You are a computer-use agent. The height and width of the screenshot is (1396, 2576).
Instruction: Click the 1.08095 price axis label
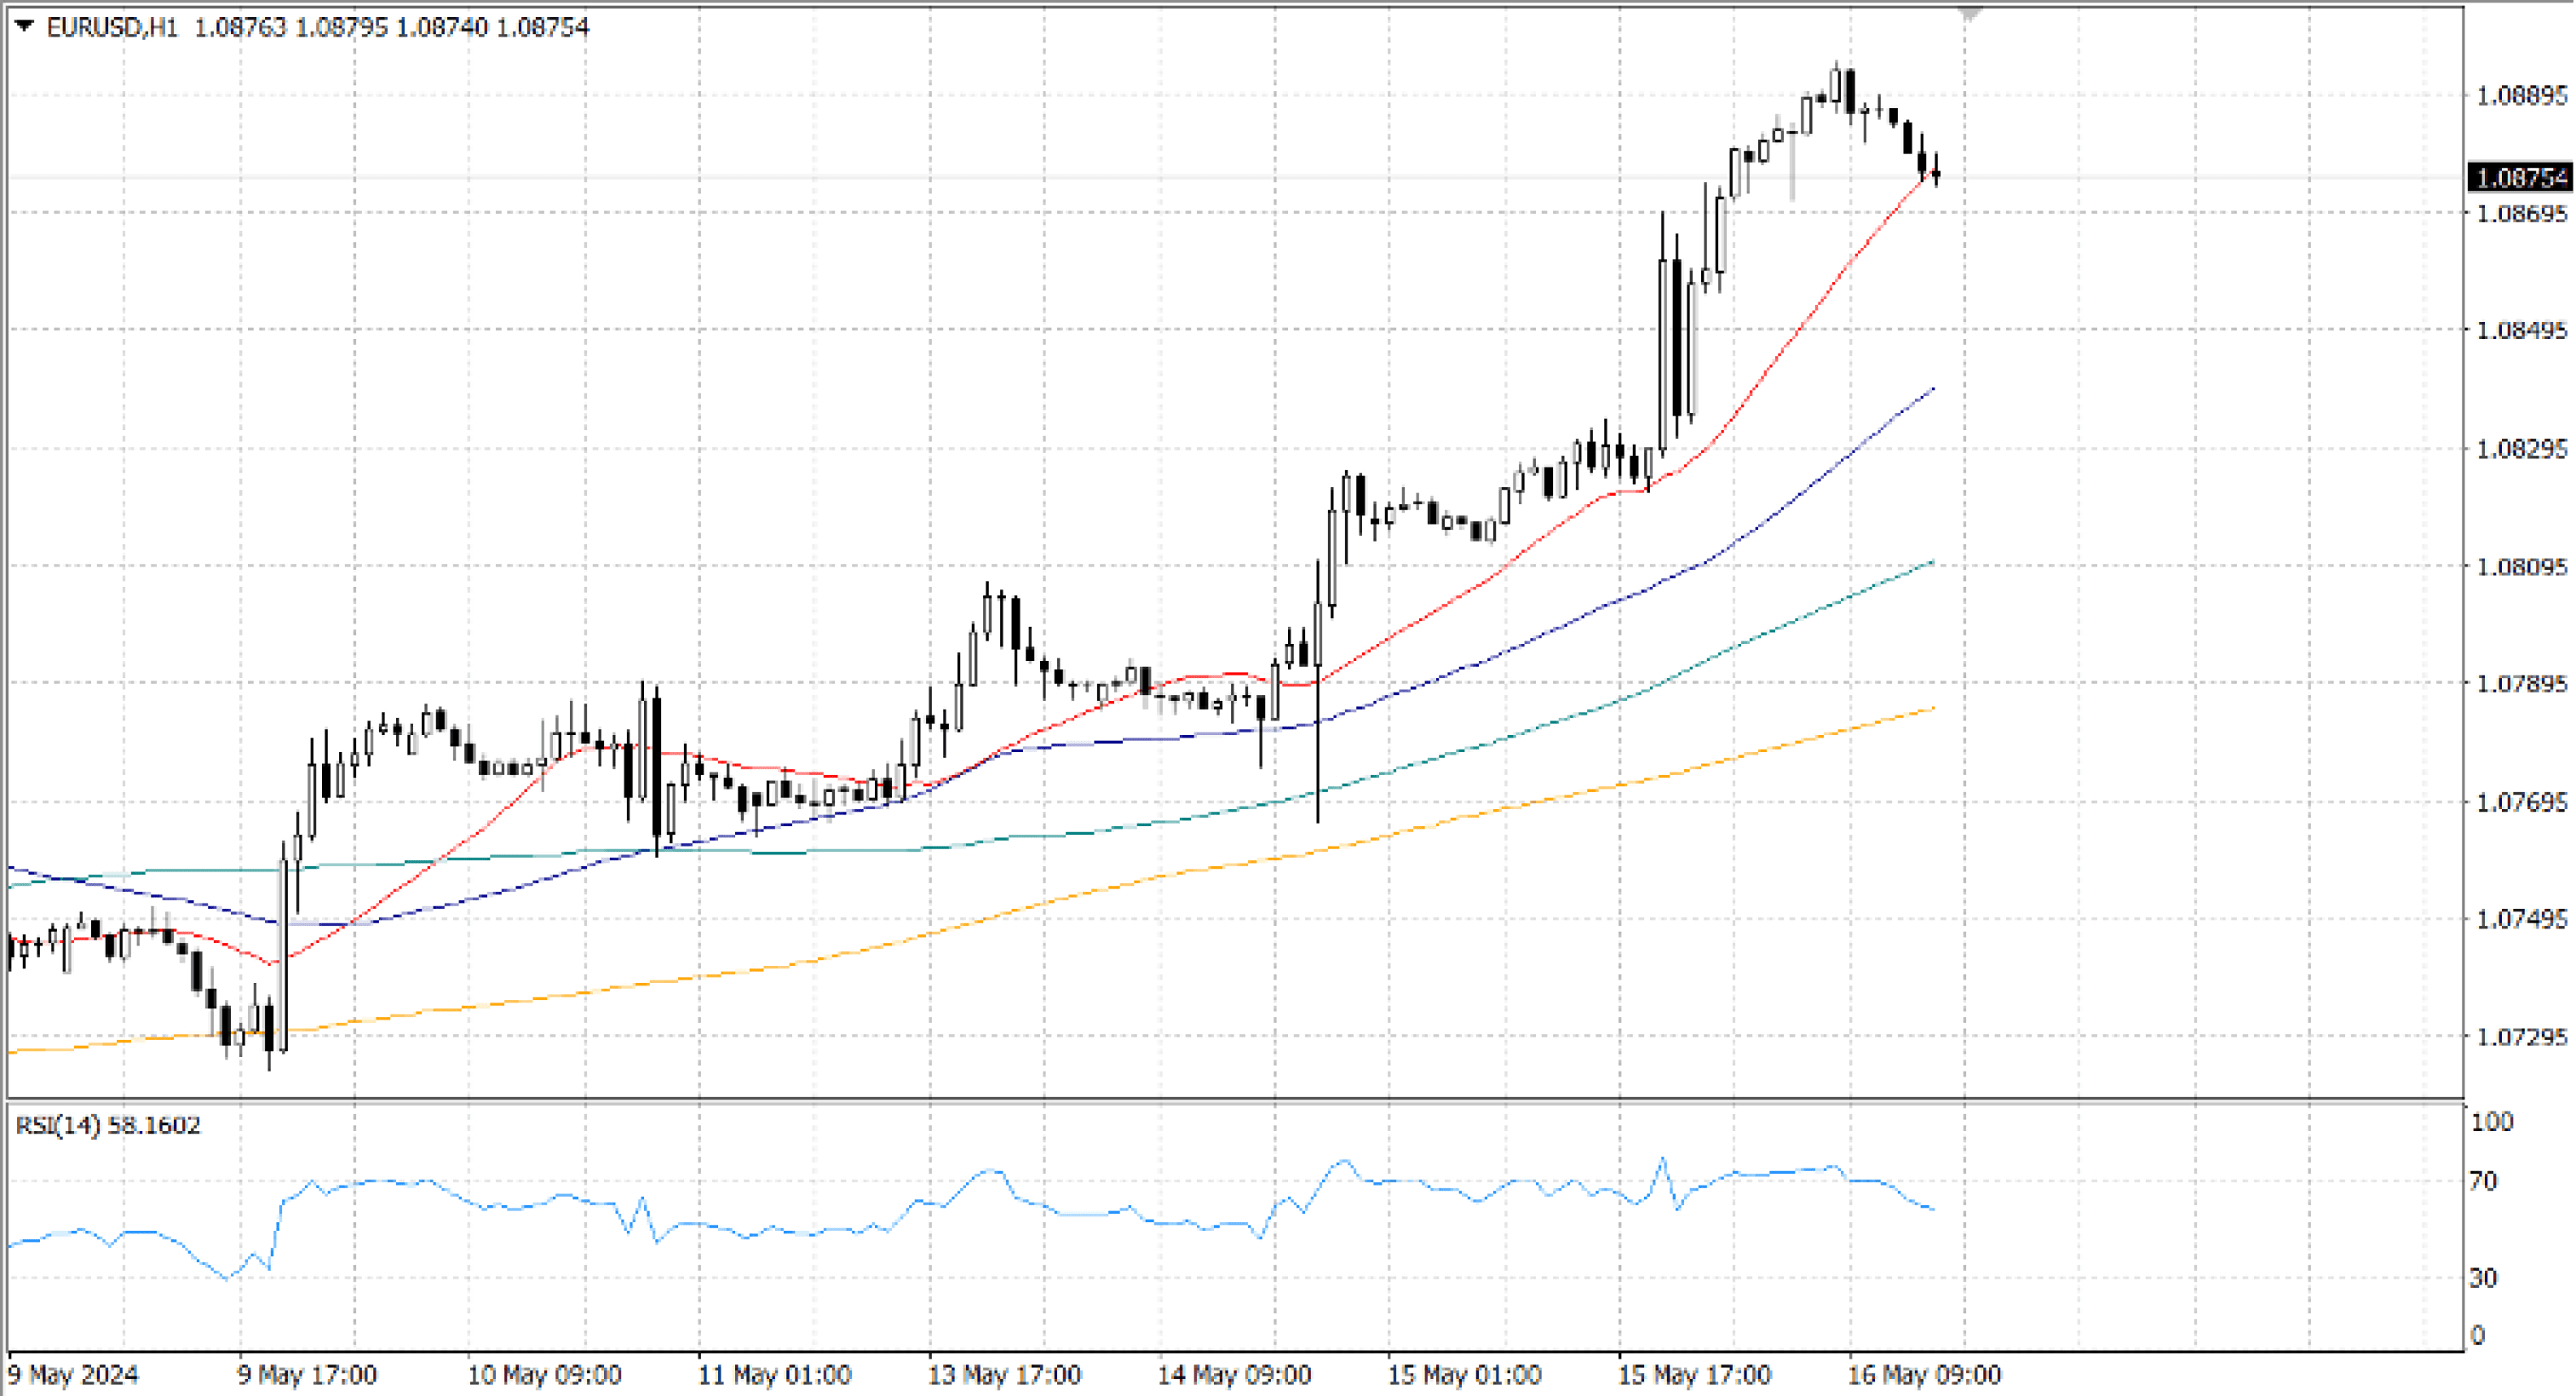tap(2521, 567)
